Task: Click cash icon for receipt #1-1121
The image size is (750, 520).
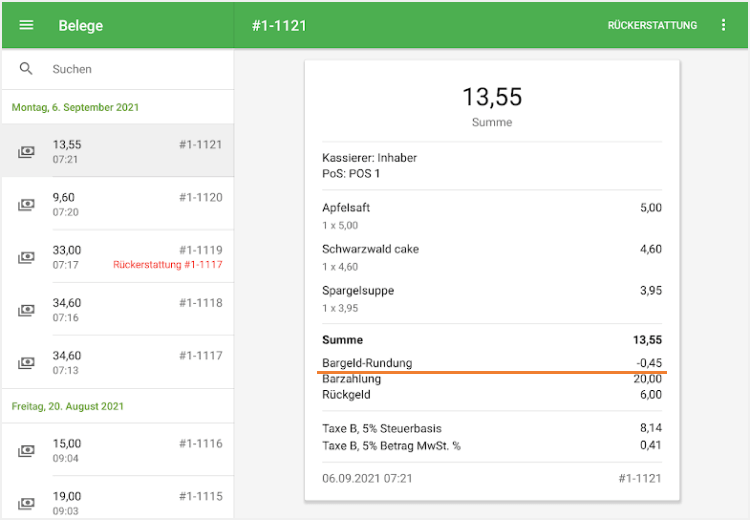Action: pyautogui.click(x=27, y=152)
